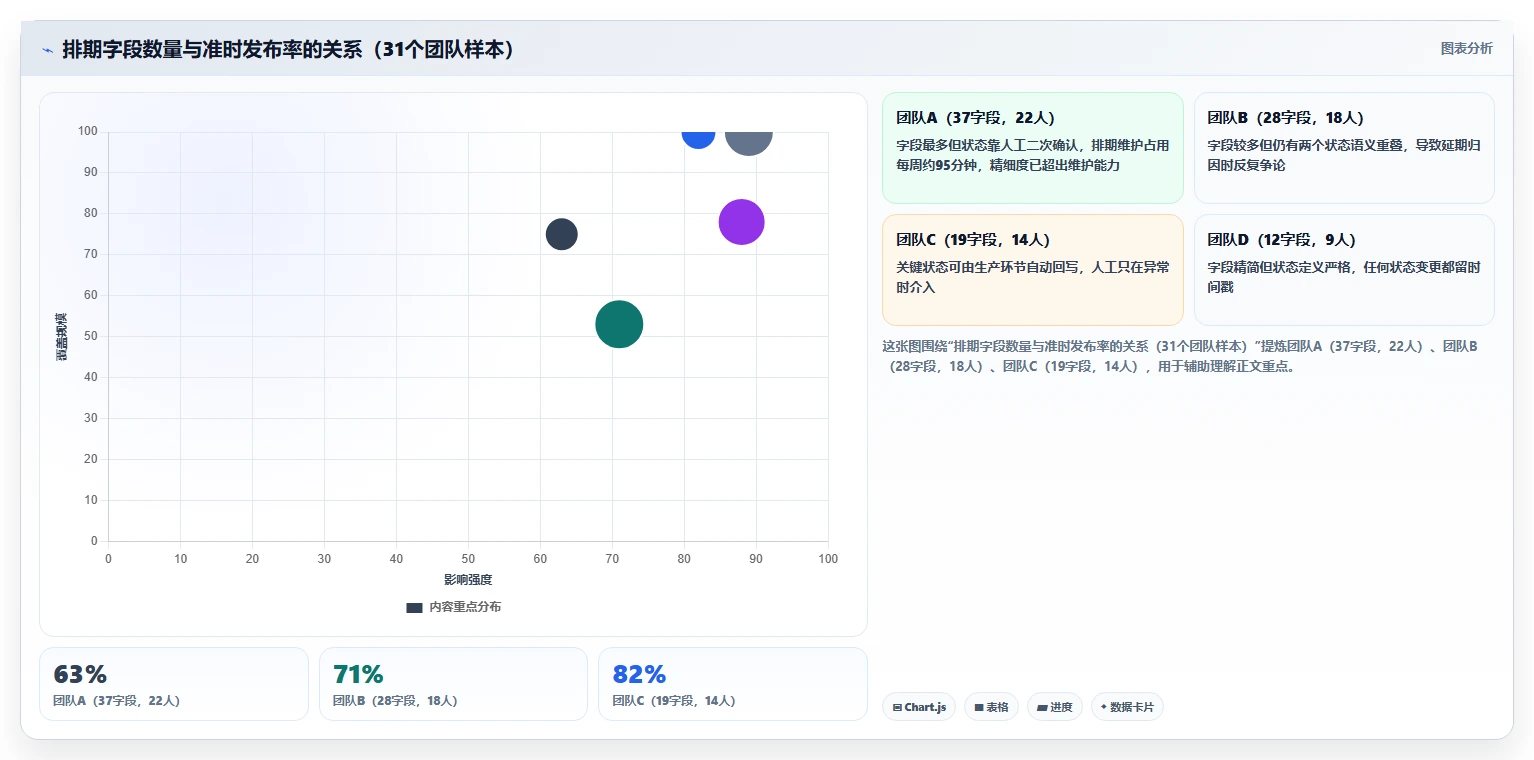Click the 63% stat card
Viewport: 1534px width, 760px height.
[x=174, y=684]
